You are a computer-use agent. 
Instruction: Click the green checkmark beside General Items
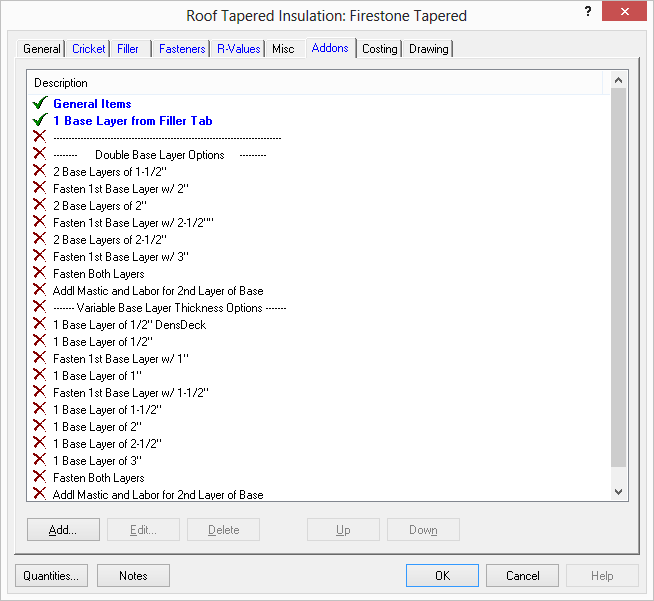tap(39, 103)
